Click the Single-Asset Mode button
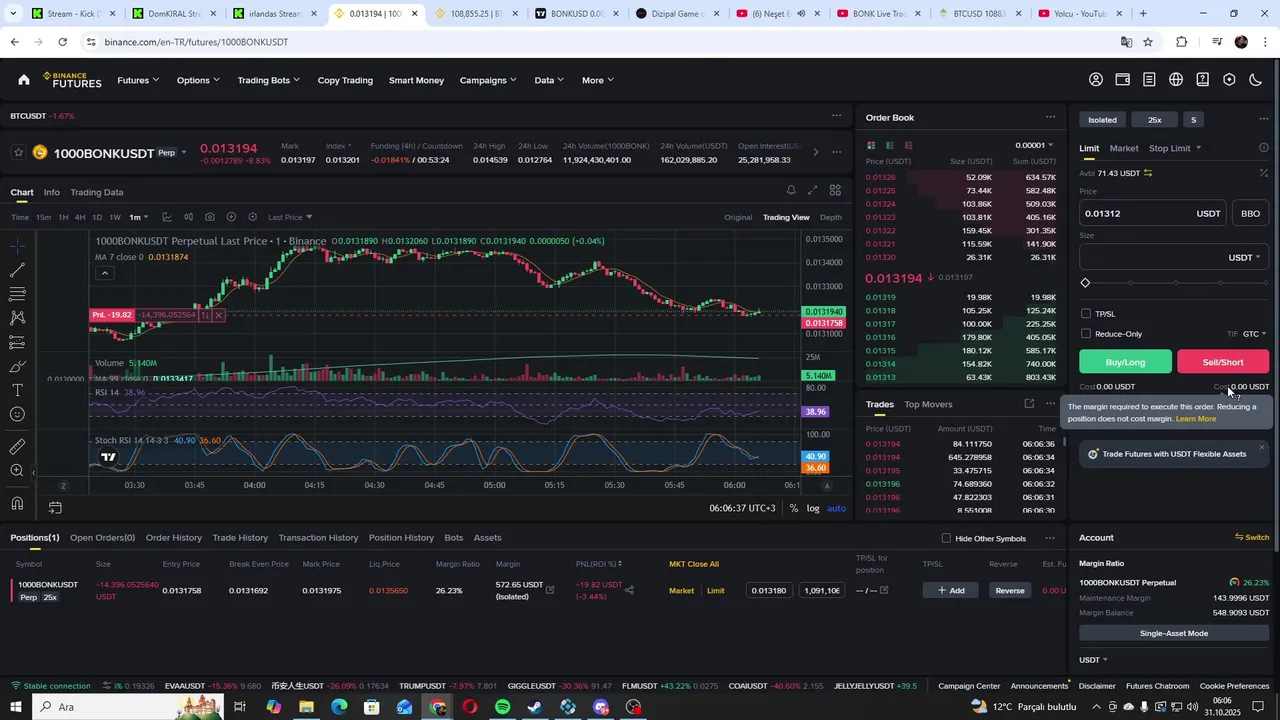Screen dimensions: 1280x720 pos(1174,633)
